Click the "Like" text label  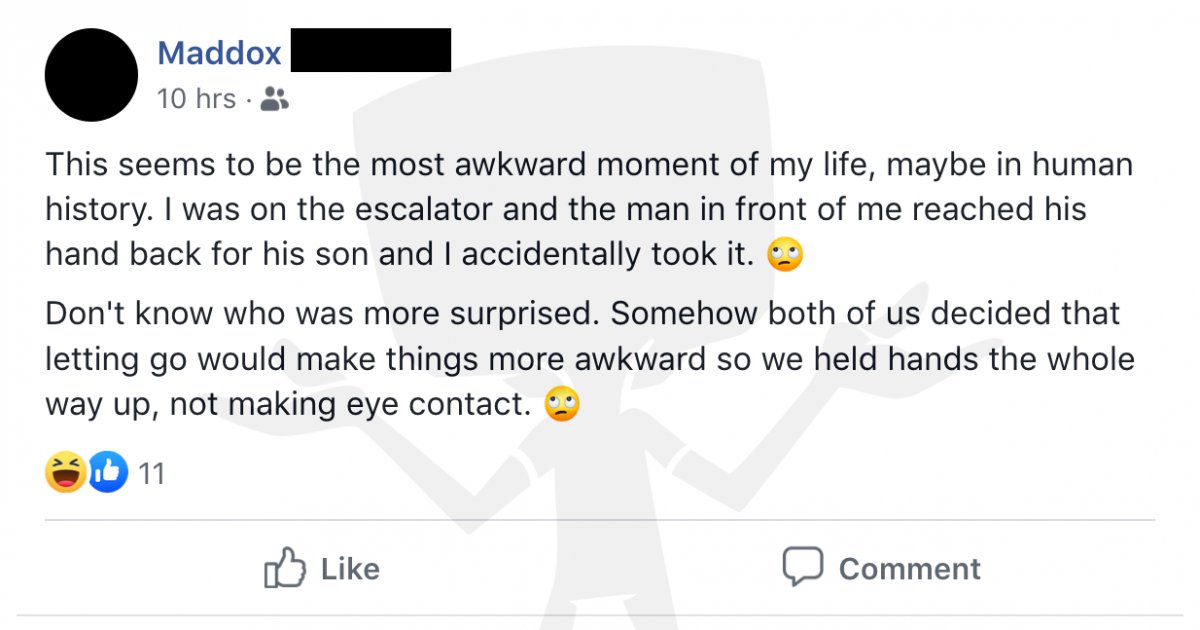point(350,568)
